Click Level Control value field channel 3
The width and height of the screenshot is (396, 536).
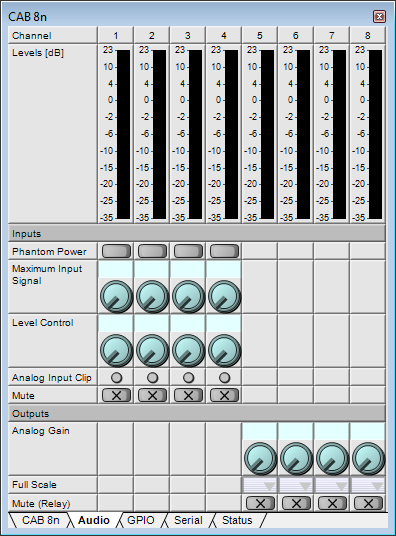(x=188, y=323)
